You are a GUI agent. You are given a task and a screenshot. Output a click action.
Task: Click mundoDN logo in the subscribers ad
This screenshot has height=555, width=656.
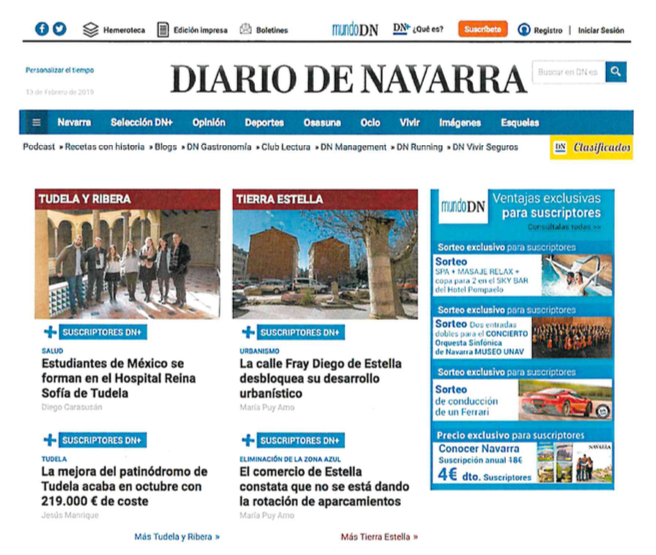463,206
